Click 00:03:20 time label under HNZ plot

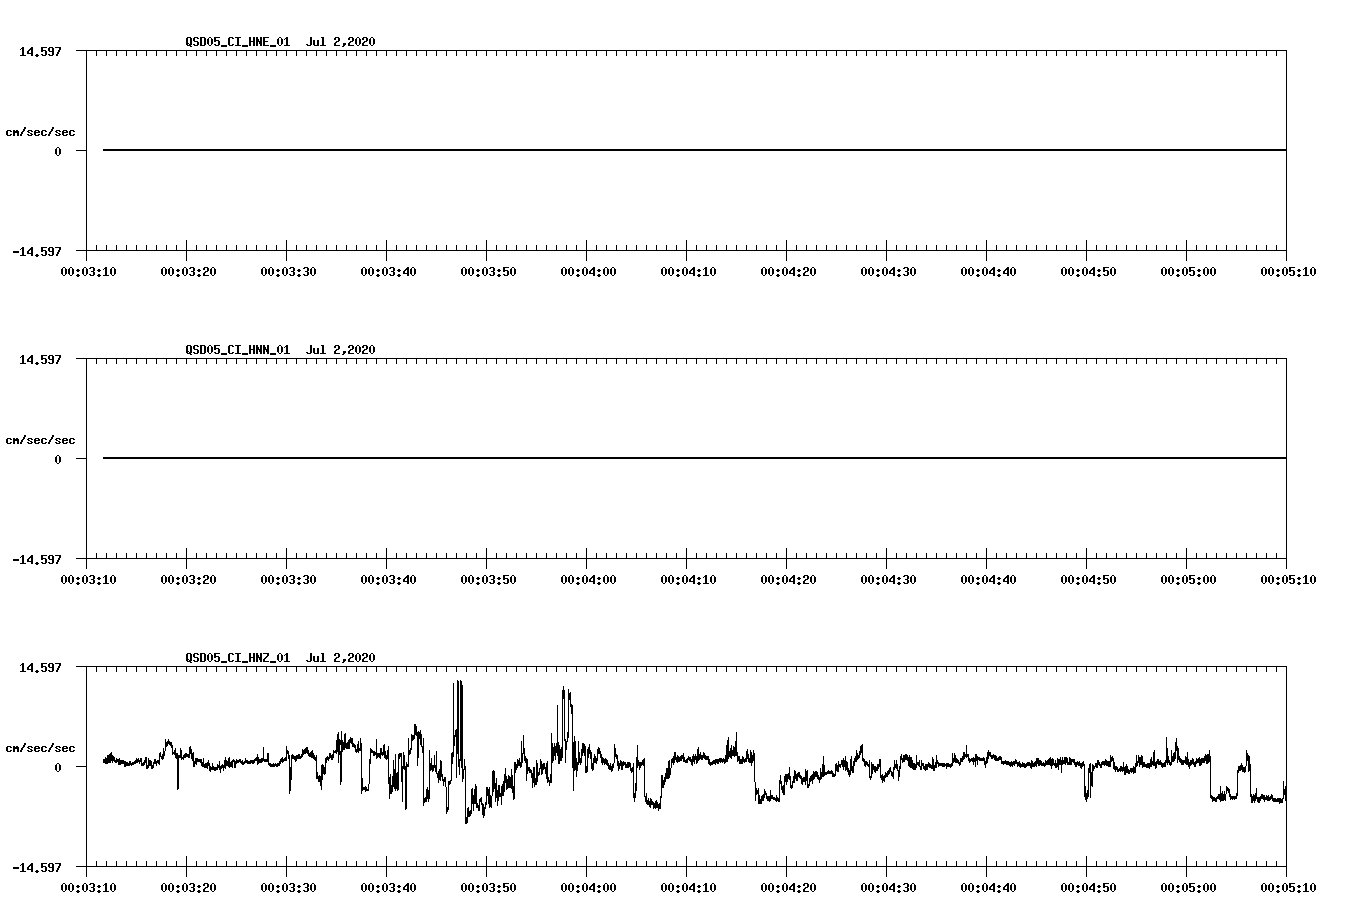[x=188, y=887]
